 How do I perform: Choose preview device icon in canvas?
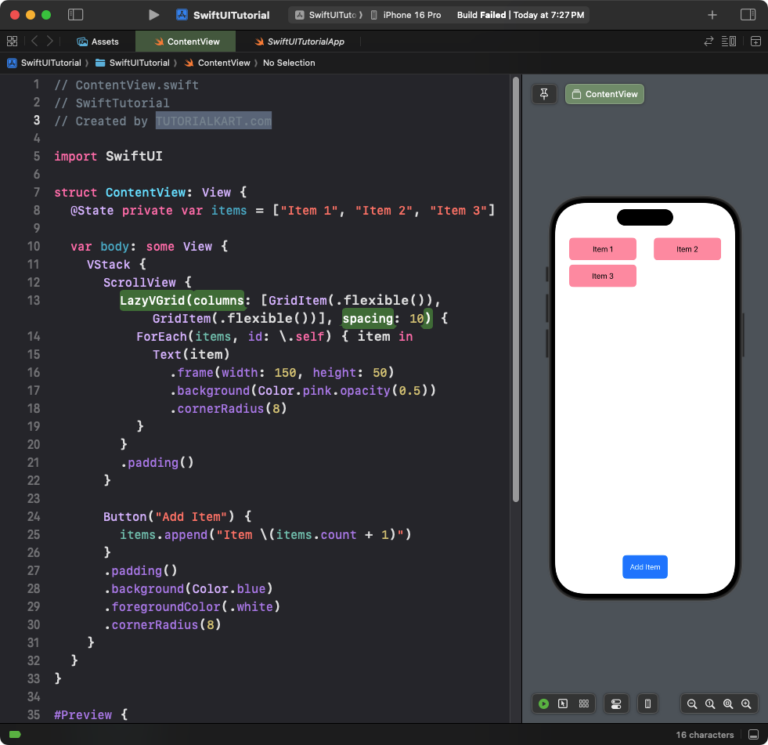648,704
